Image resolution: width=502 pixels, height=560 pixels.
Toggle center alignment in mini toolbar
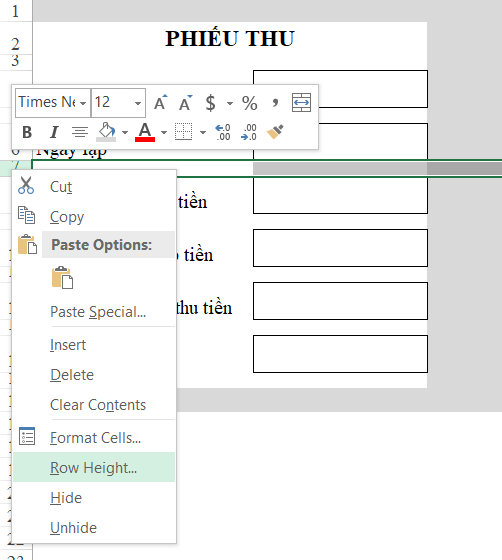tap(80, 132)
